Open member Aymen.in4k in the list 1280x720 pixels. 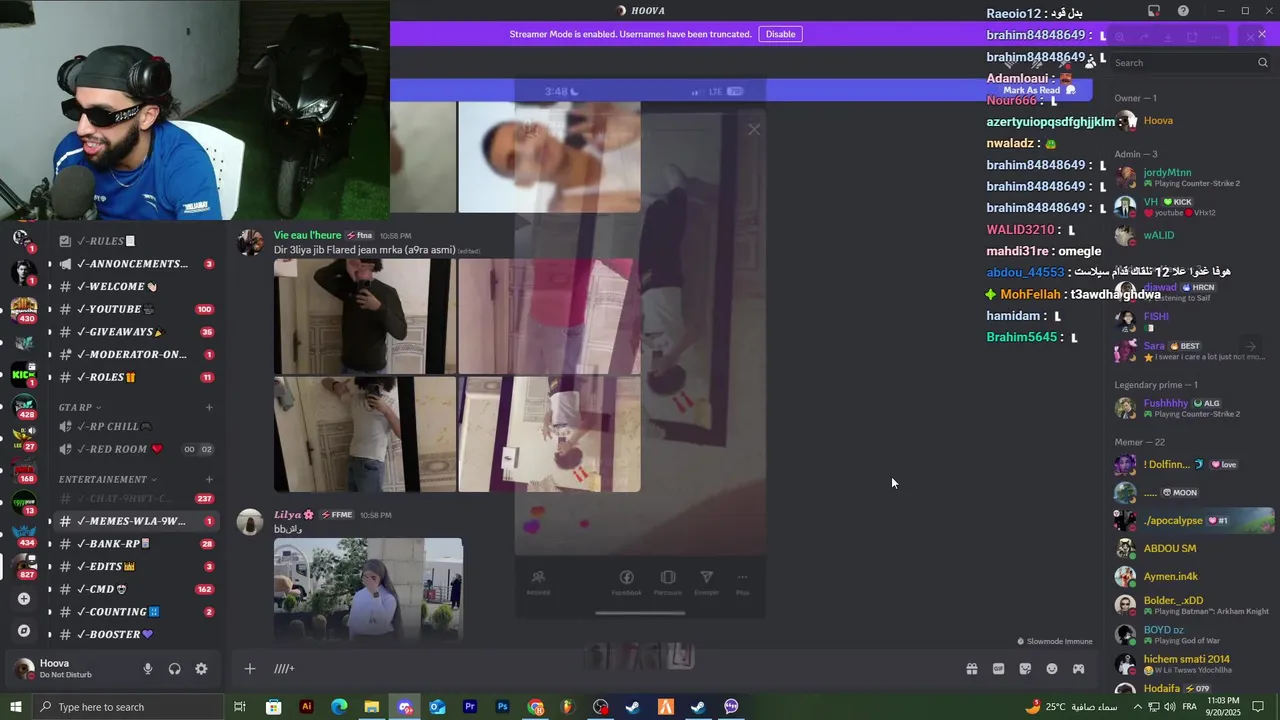(x=1191, y=577)
